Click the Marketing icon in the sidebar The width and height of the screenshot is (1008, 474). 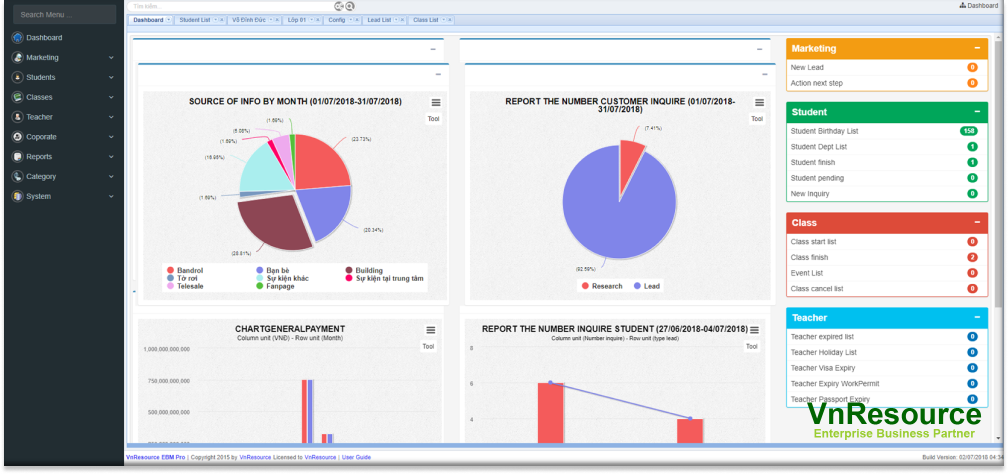coord(18,58)
